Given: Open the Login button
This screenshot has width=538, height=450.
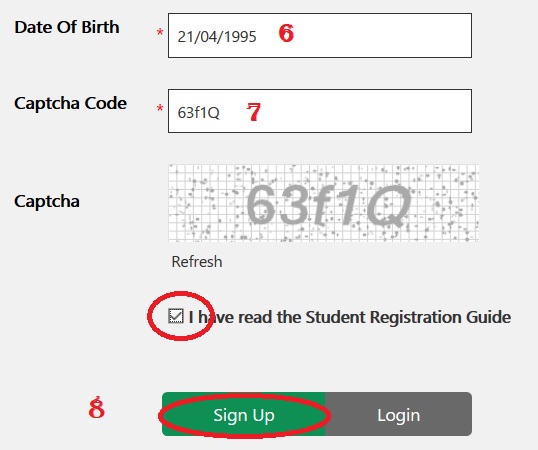Looking at the screenshot, I should pyautogui.click(x=398, y=414).
